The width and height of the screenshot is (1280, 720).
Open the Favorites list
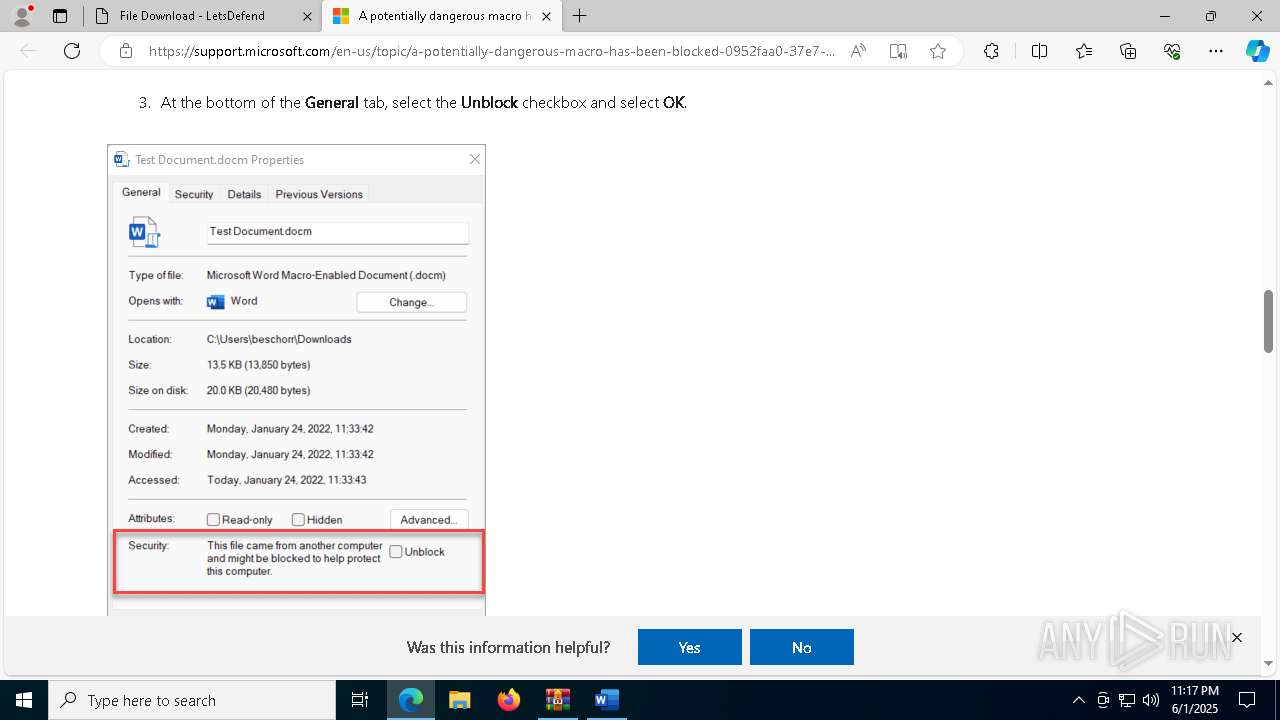pyautogui.click(x=1084, y=51)
